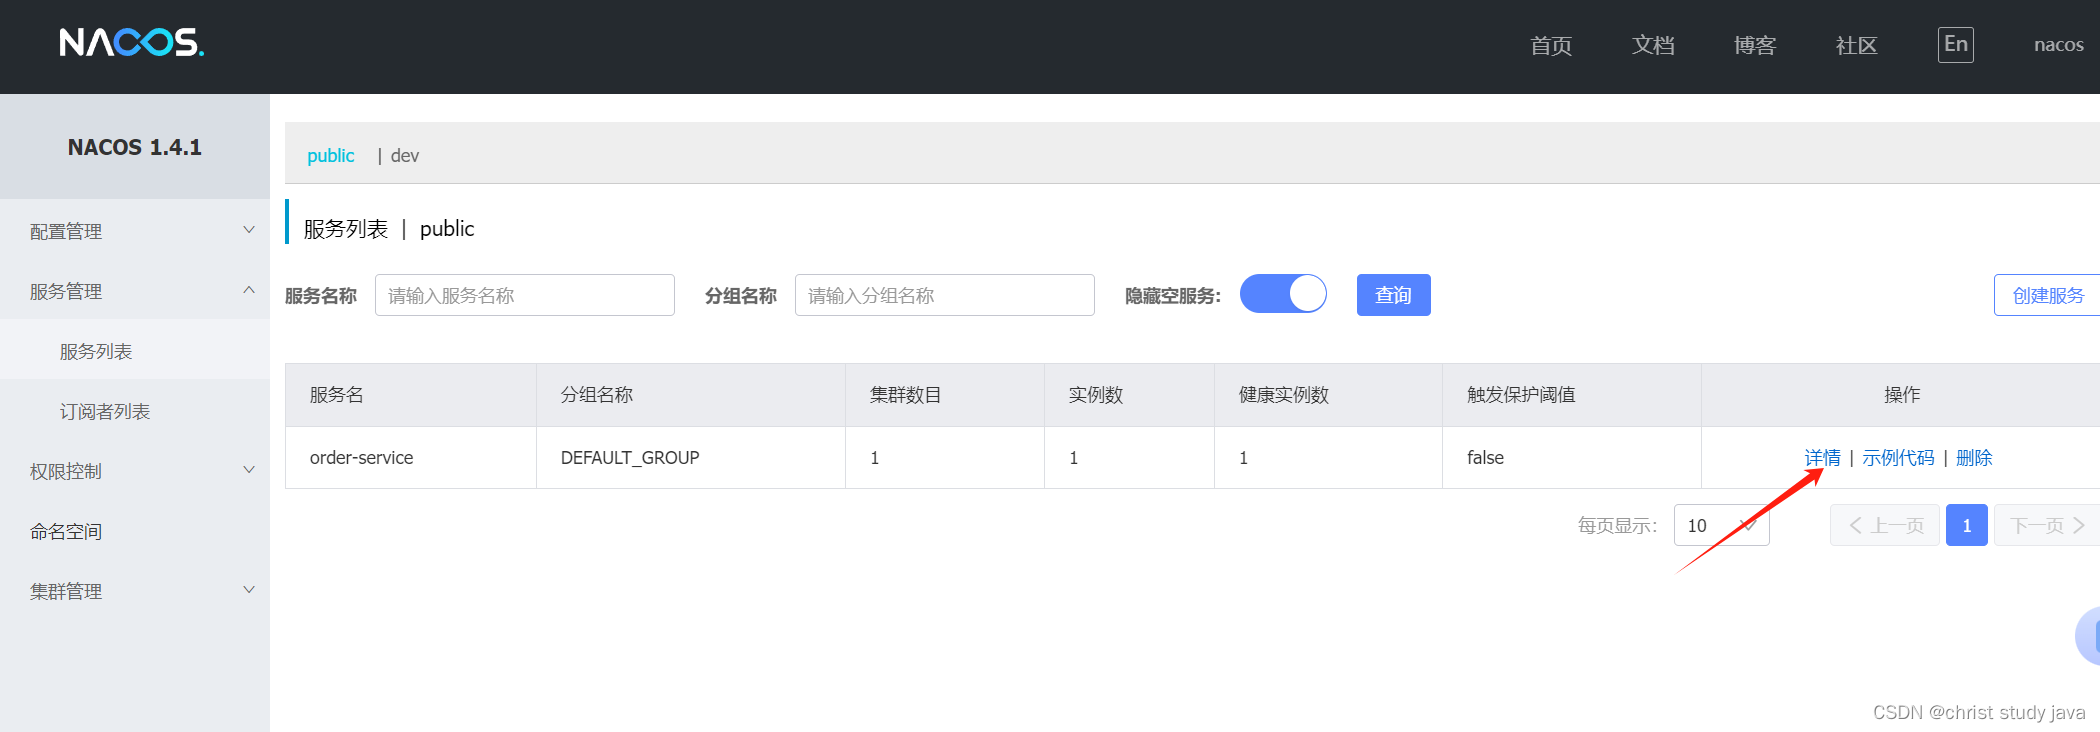Viewport: 2100px width, 732px height.
Task: Click the 创建服务 button
Action: click(2047, 295)
